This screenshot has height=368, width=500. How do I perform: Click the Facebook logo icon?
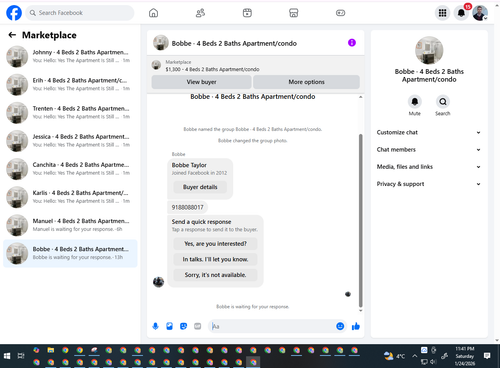click(14, 13)
